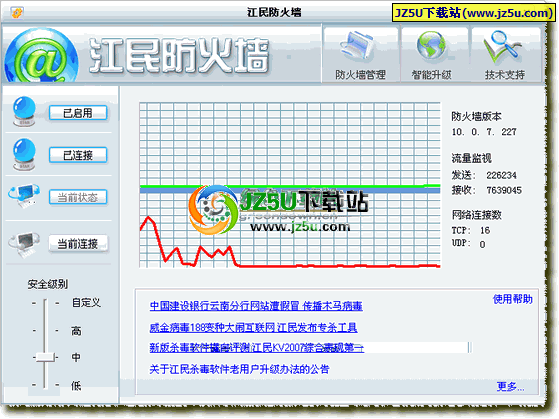Click the security level slider thumb
This screenshot has width=559, height=419.
[45, 357]
